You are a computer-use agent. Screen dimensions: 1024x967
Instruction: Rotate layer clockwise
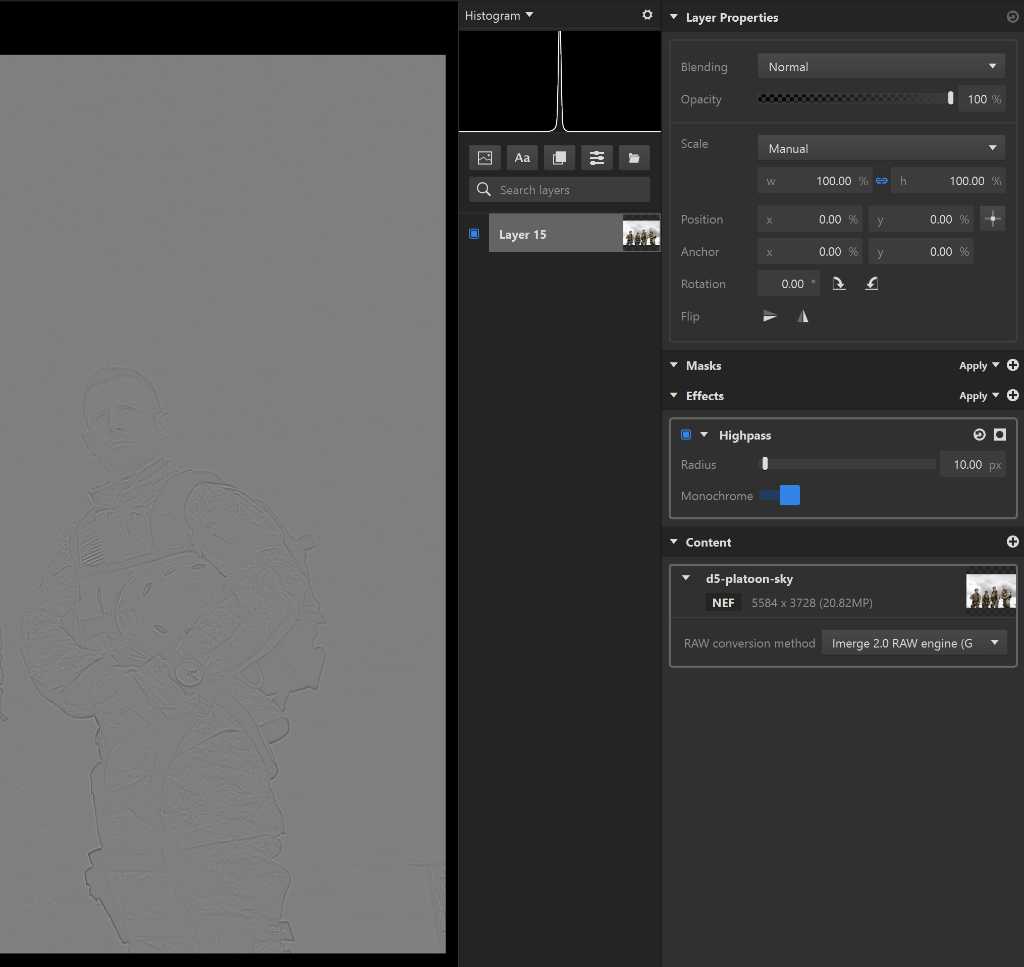point(839,283)
